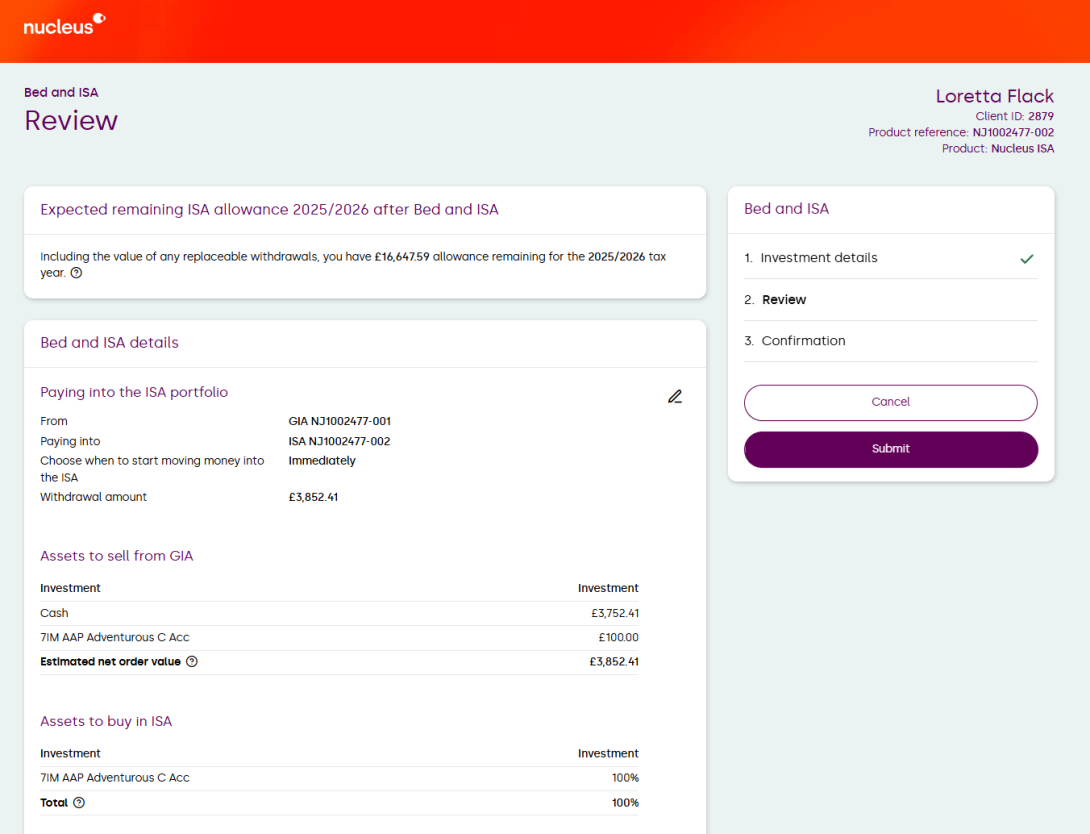Image resolution: width=1090 pixels, height=834 pixels.
Task: Submit the Bed and ISA request
Action: point(890,449)
